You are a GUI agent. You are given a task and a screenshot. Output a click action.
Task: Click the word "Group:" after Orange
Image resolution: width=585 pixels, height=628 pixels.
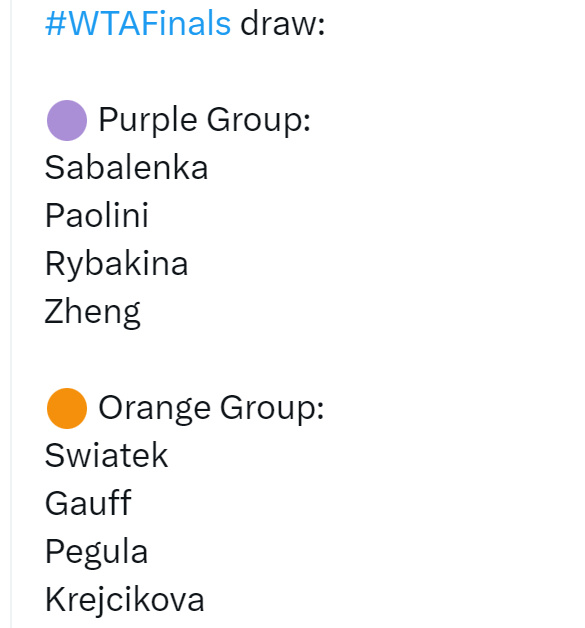click(272, 408)
